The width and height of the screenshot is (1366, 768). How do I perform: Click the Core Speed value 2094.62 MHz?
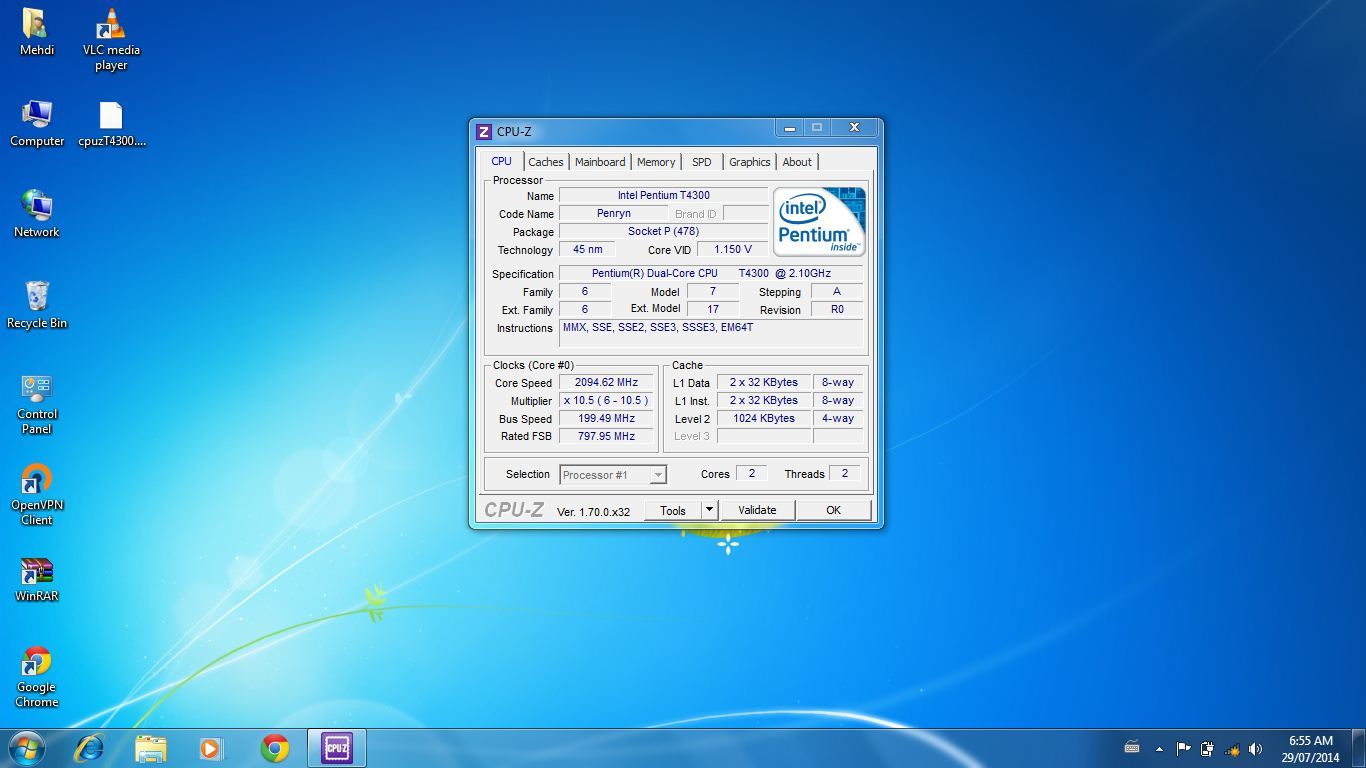point(606,382)
